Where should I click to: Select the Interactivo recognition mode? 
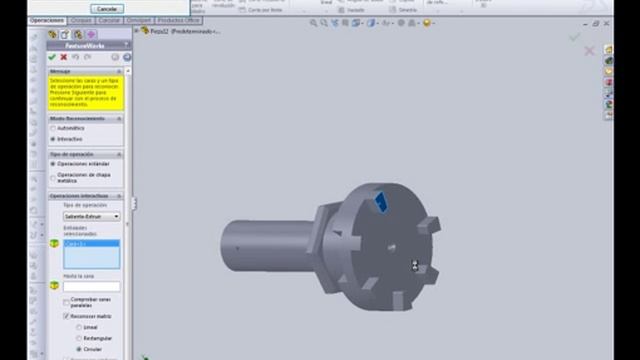click(53, 139)
